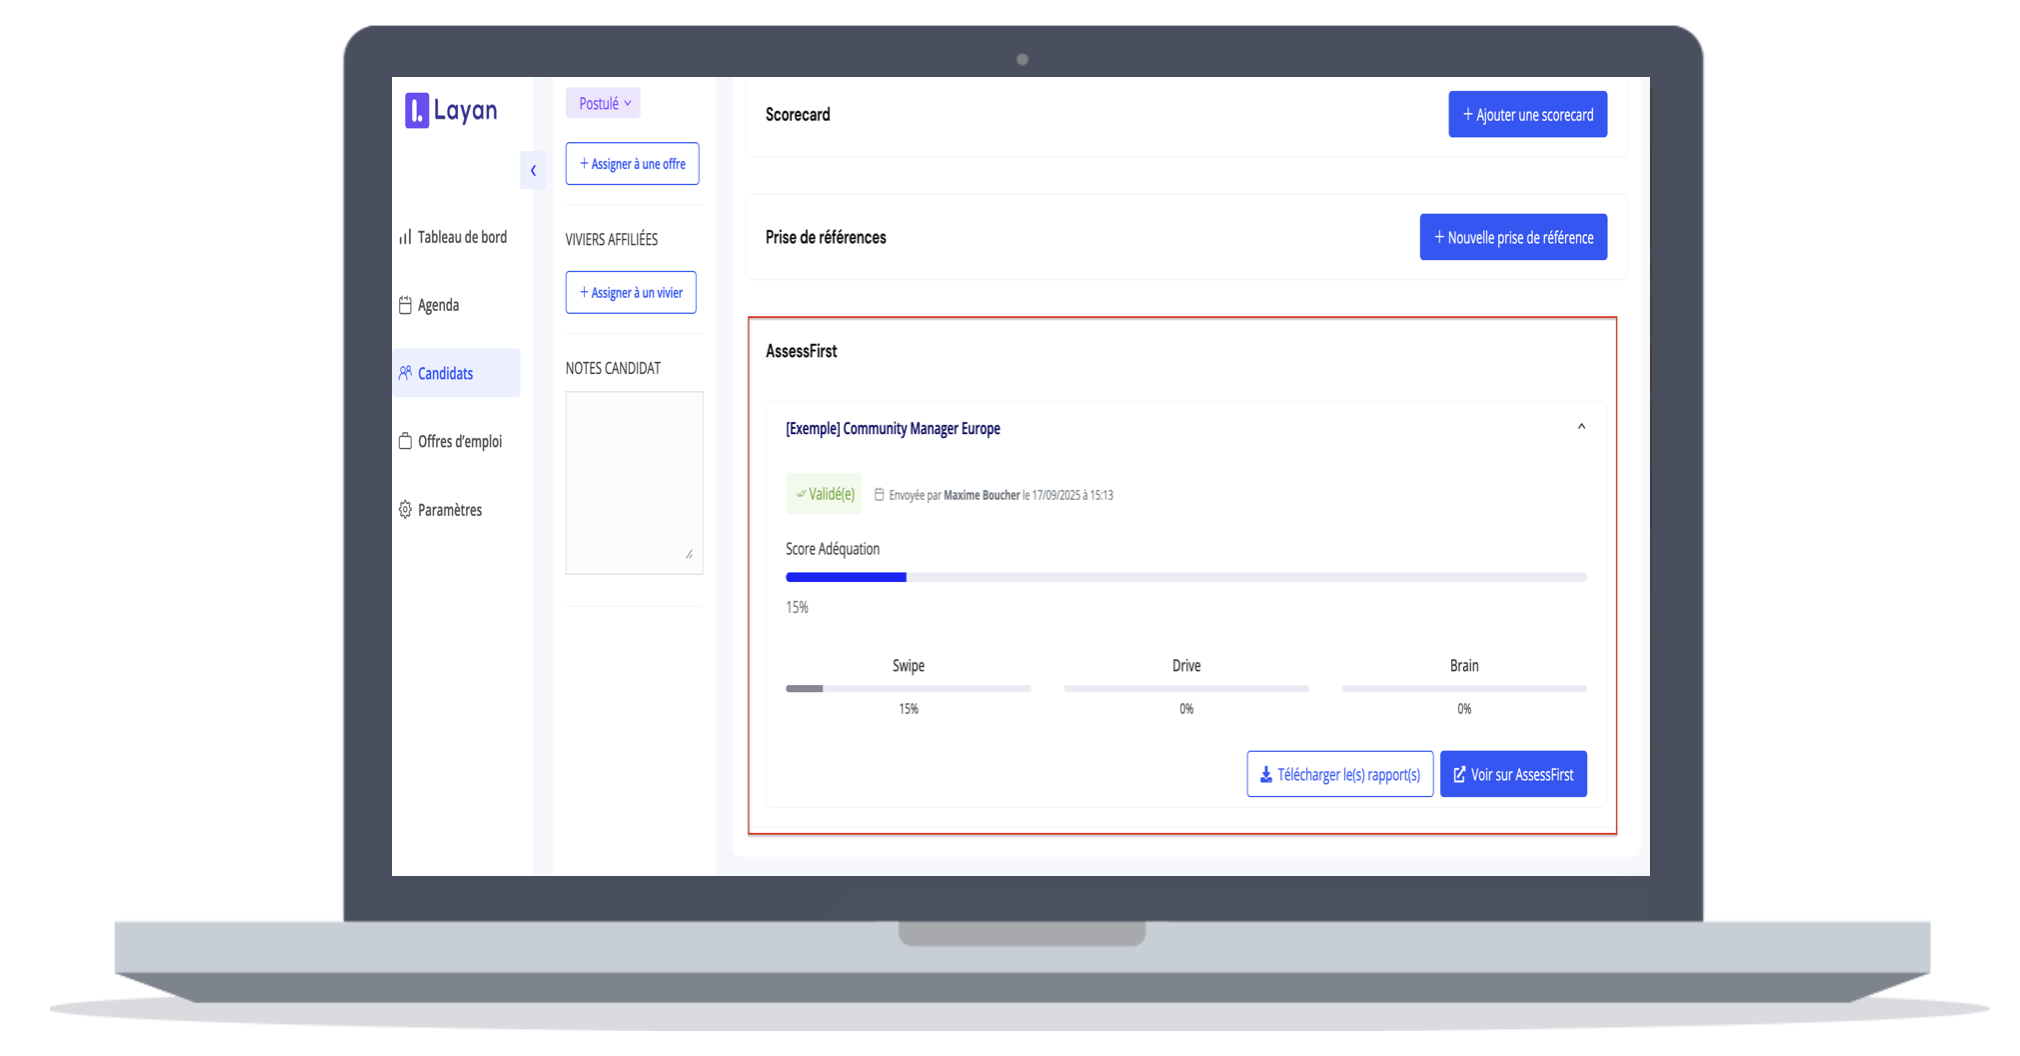Image resolution: width=2020 pixels, height=1056 pixels.
Task: Click Ajouter une scorecard button
Action: (x=1527, y=115)
